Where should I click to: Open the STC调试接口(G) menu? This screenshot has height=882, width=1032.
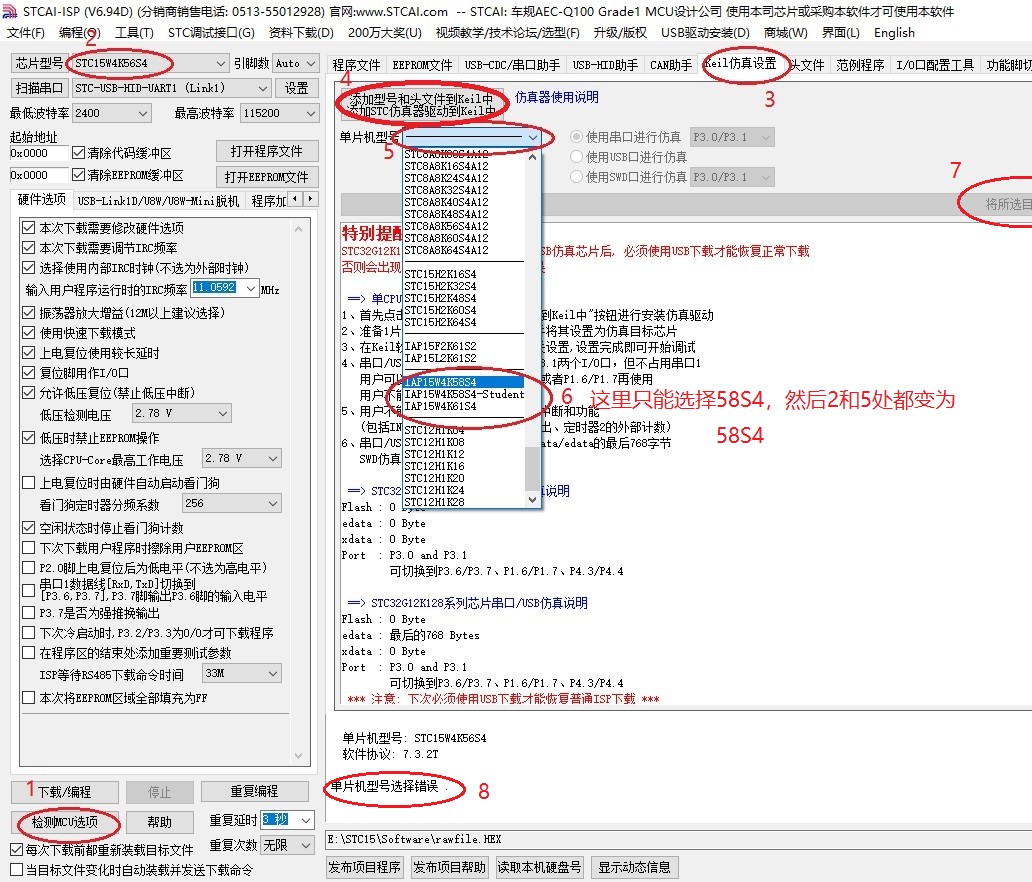coord(211,33)
